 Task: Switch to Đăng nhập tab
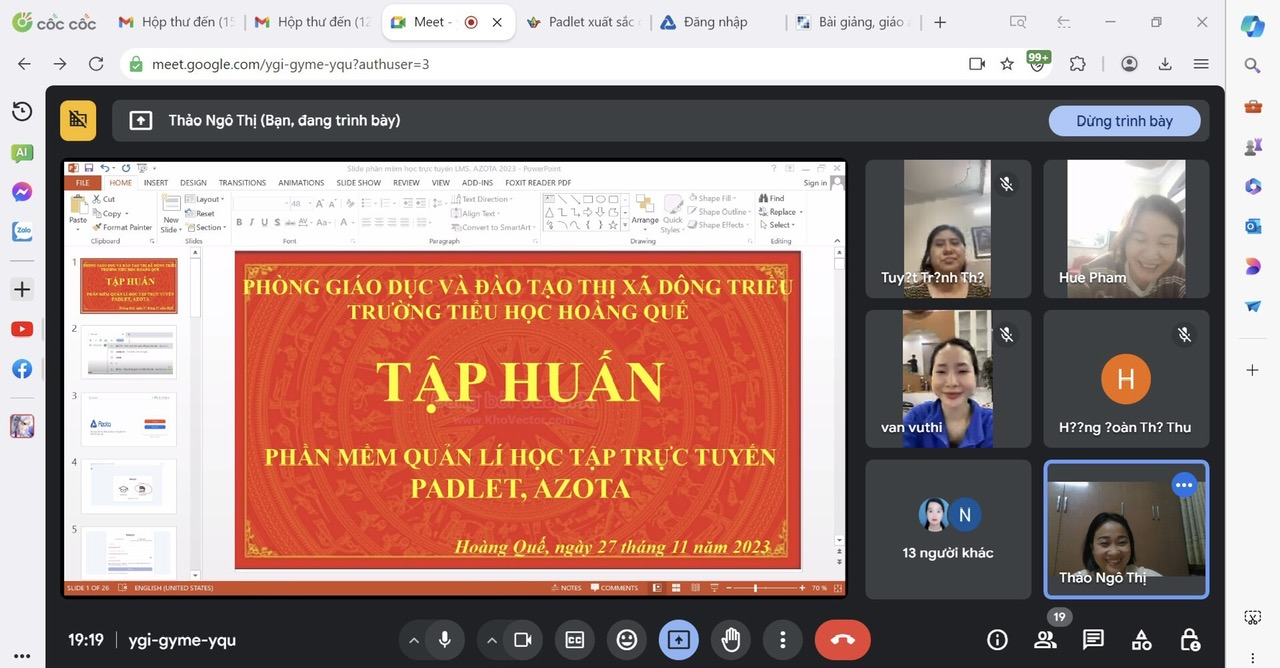(x=716, y=22)
